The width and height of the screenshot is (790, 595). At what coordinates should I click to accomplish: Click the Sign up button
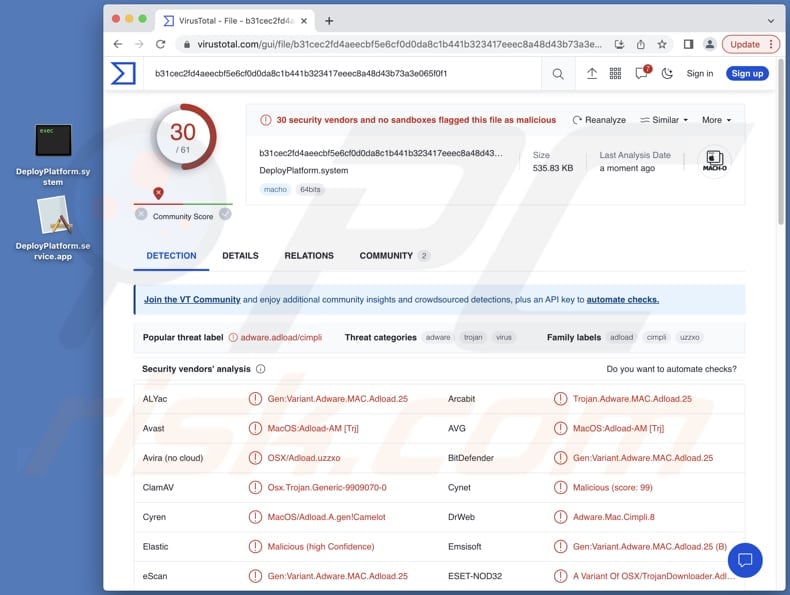tap(747, 74)
